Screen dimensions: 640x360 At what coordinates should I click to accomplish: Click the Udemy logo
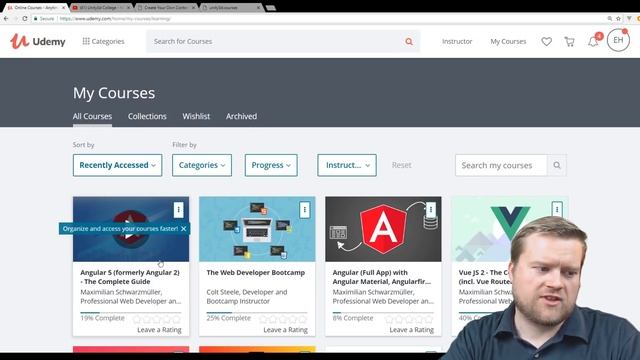(38, 41)
